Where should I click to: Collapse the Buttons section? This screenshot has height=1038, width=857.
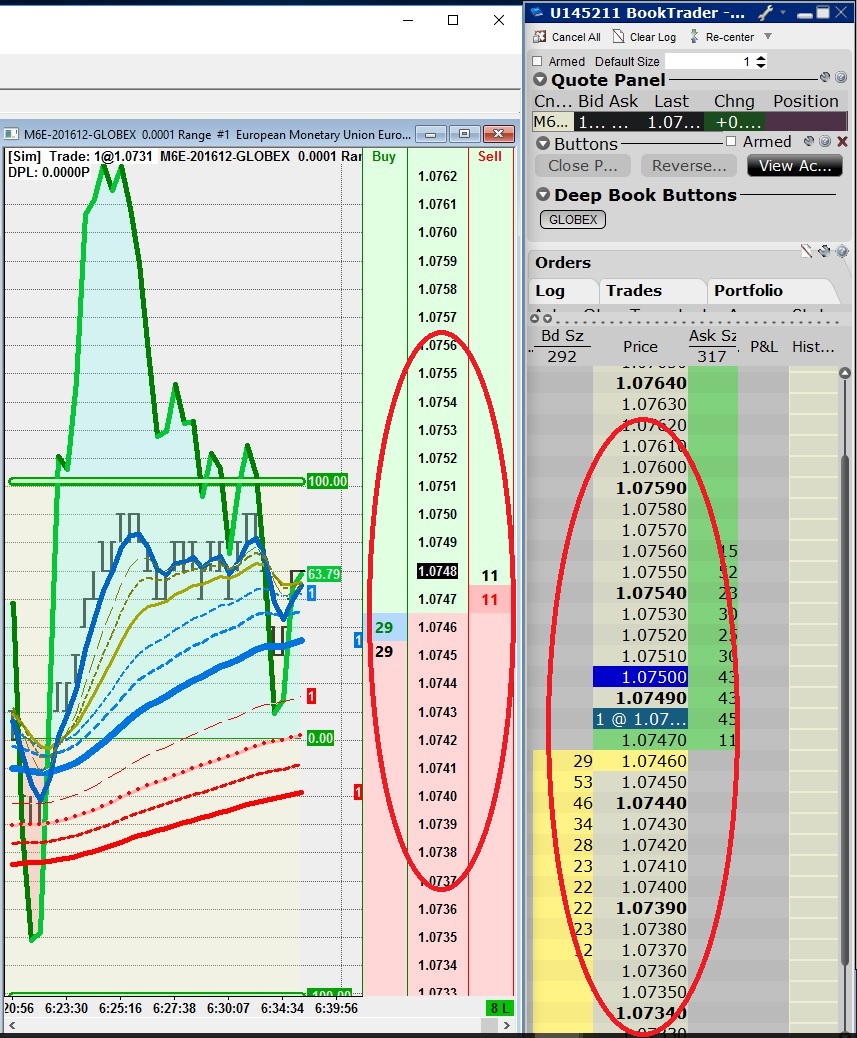pyautogui.click(x=543, y=144)
